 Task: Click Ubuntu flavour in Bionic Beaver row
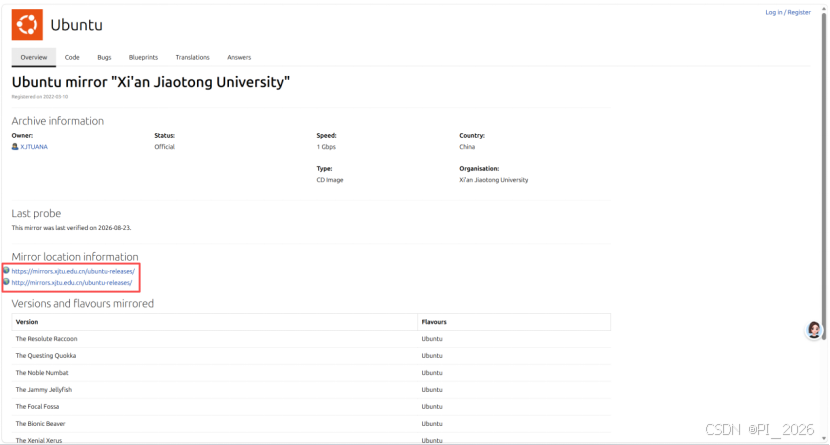432,423
